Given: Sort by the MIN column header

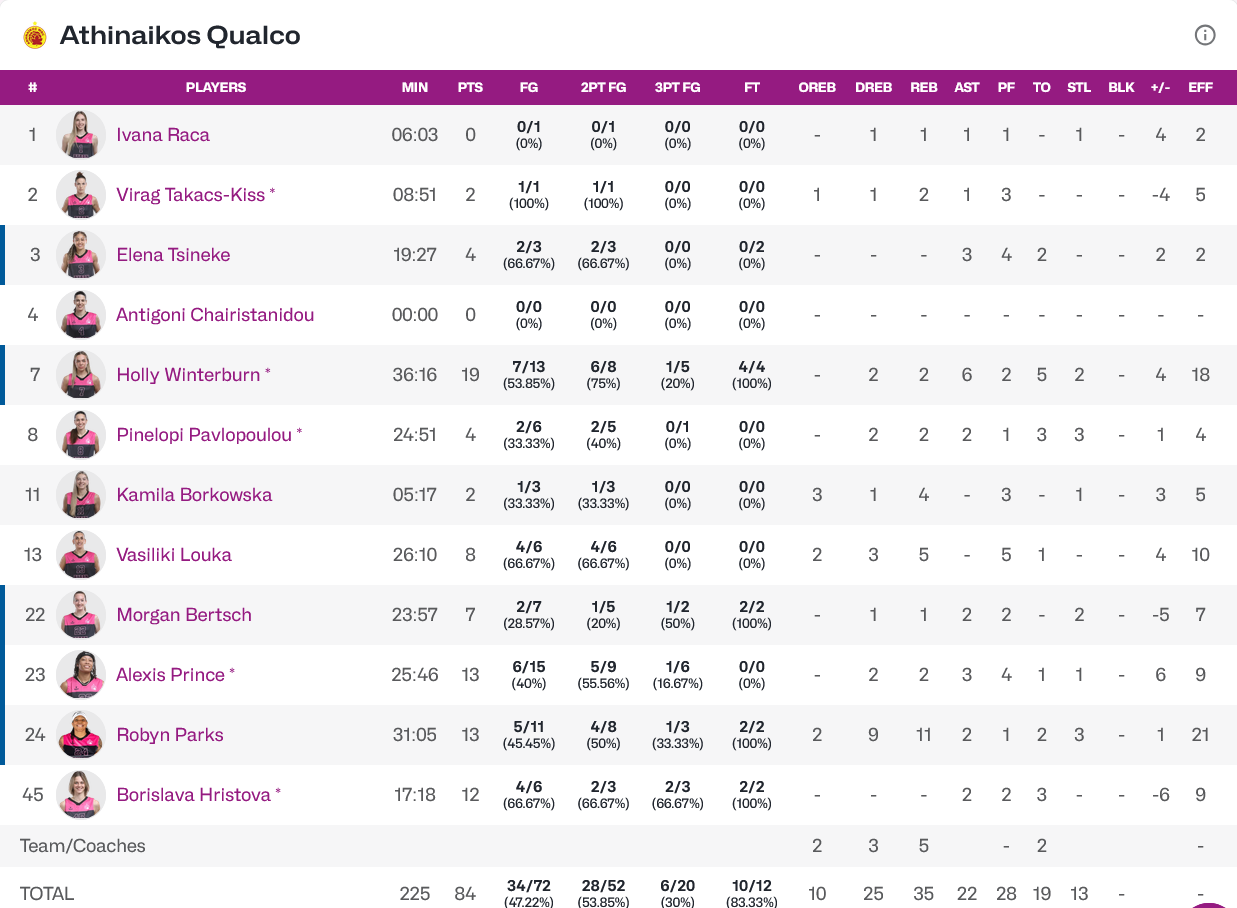Looking at the screenshot, I should pyautogui.click(x=415, y=87).
